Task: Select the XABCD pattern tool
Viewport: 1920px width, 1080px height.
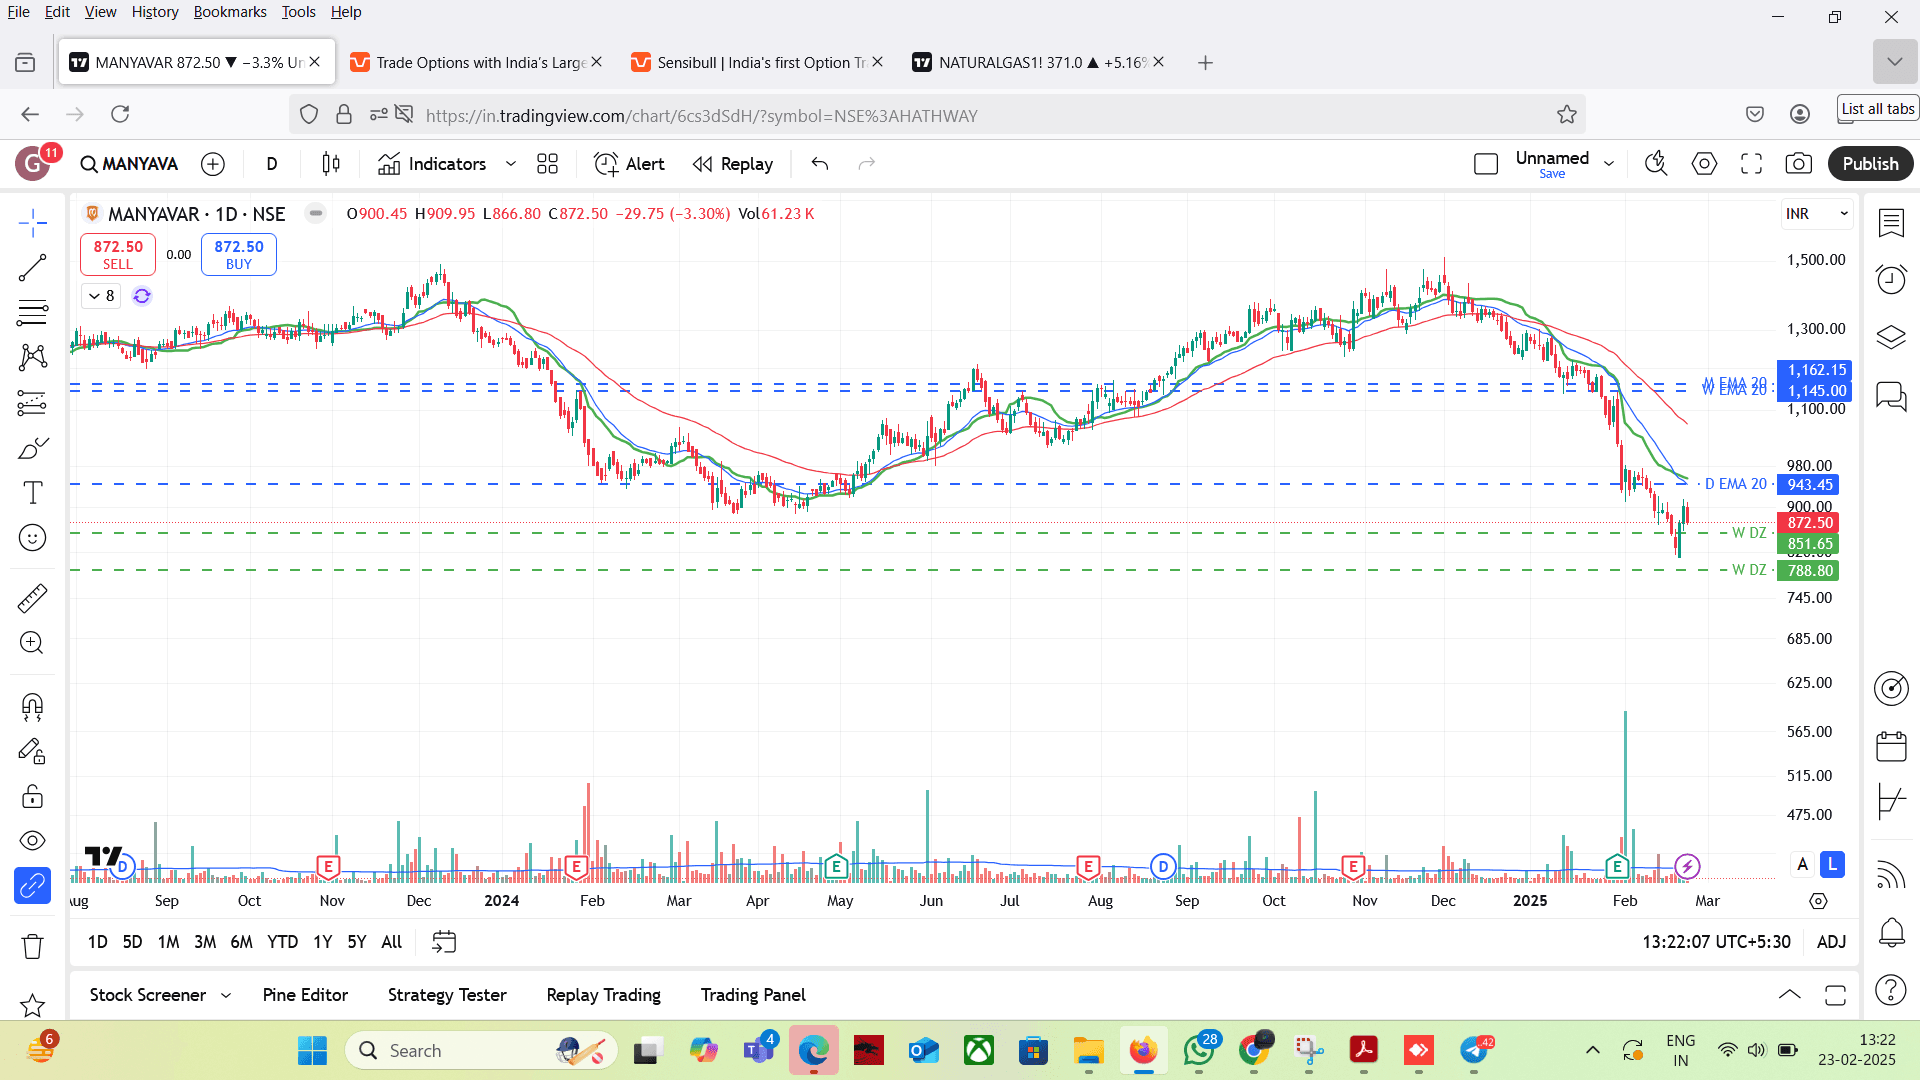Action: click(32, 357)
